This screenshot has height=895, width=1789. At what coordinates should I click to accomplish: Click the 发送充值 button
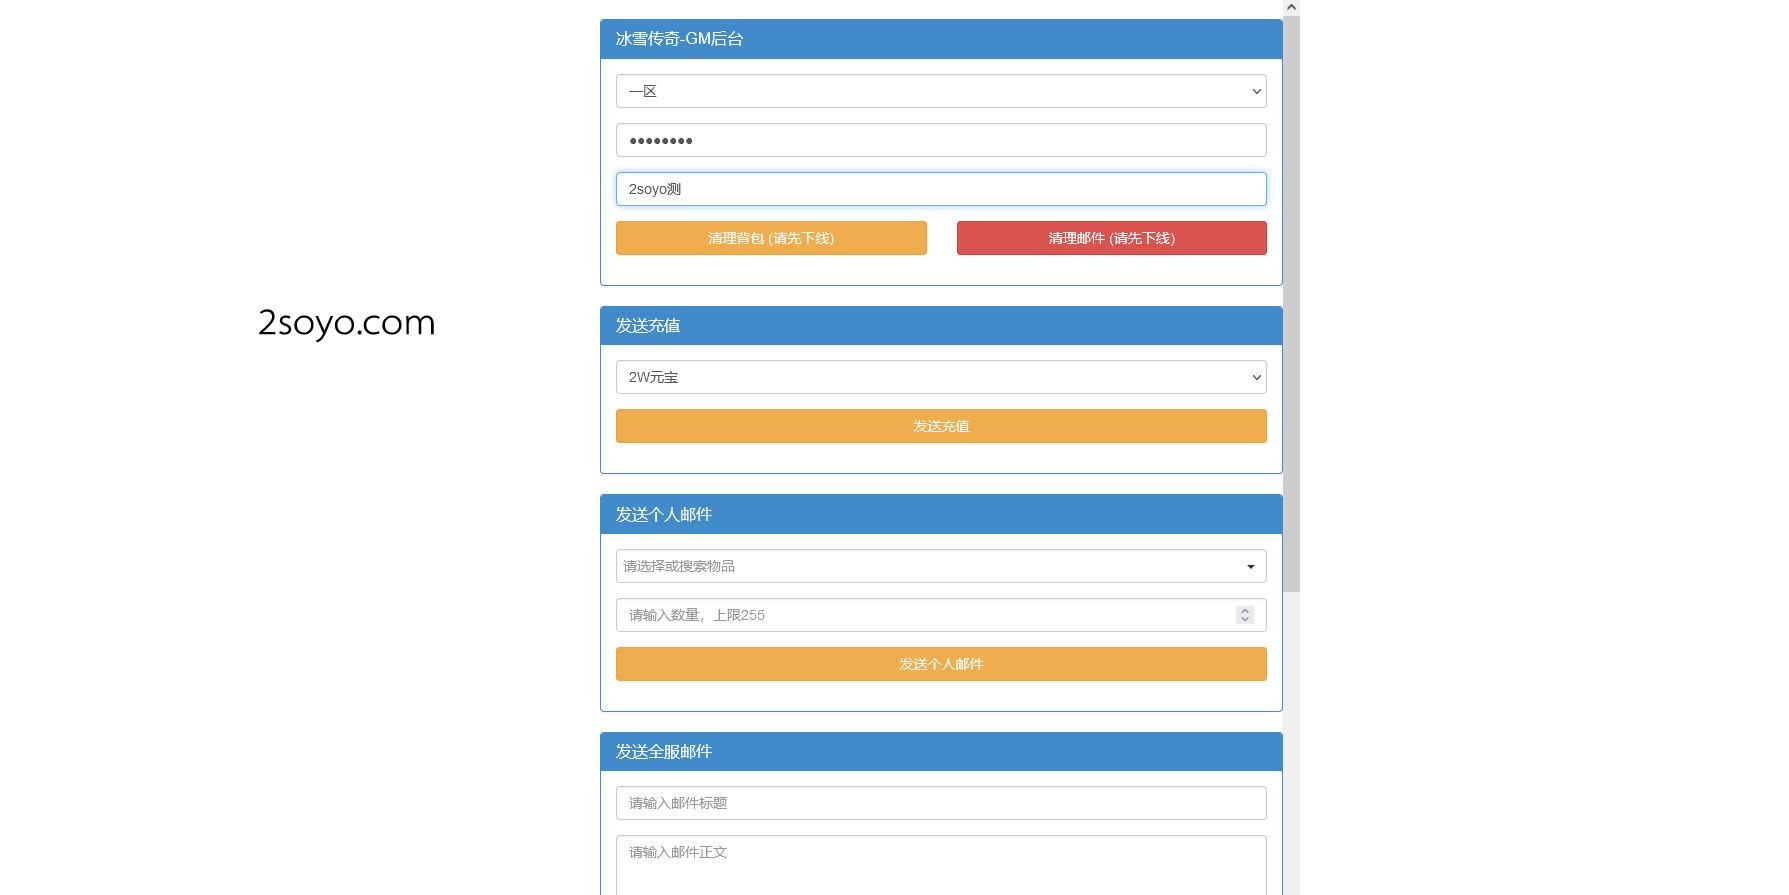941,426
